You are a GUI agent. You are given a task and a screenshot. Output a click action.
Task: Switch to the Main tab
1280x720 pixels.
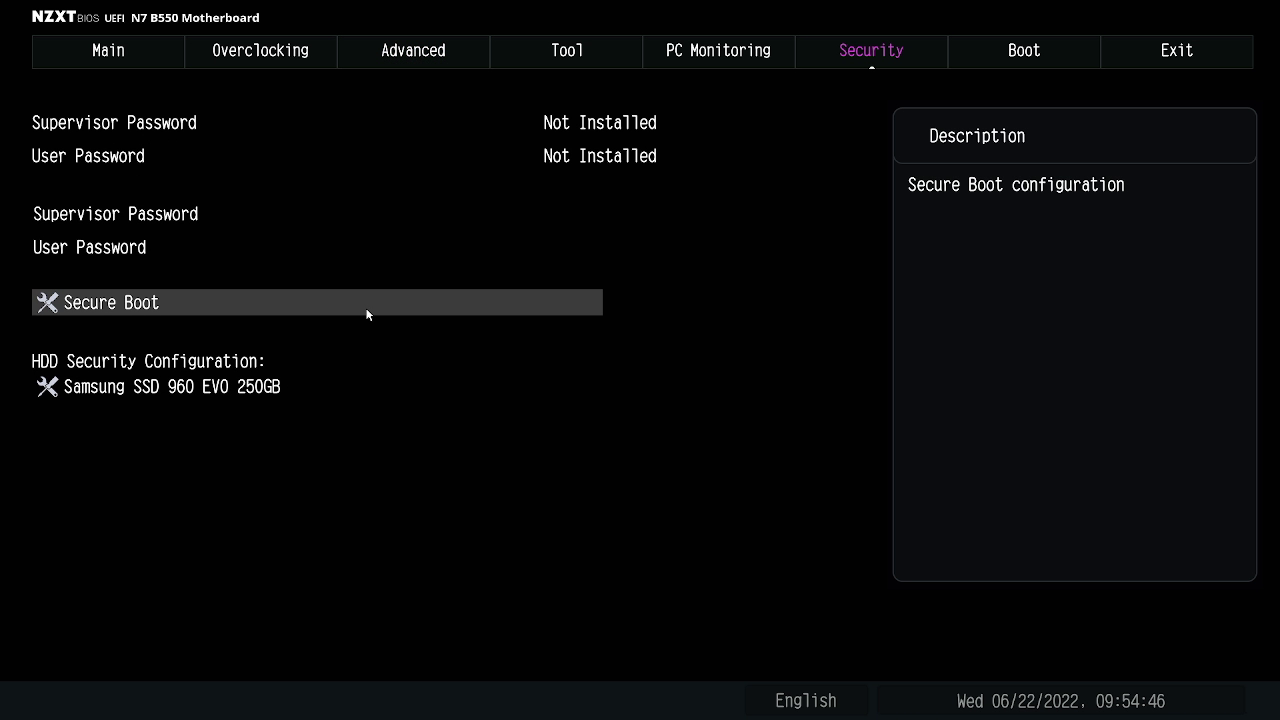coord(108,51)
